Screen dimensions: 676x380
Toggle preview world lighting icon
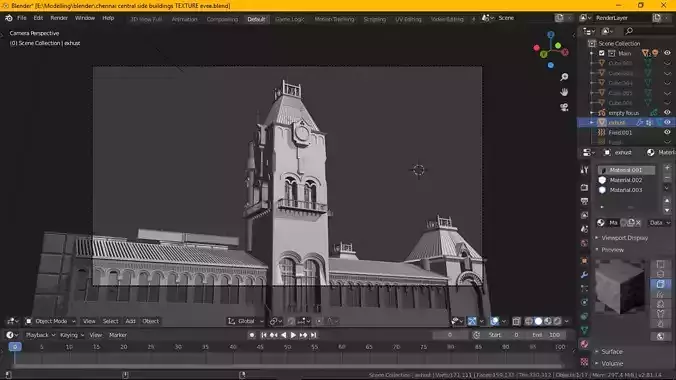pyautogui.click(x=660, y=336)
